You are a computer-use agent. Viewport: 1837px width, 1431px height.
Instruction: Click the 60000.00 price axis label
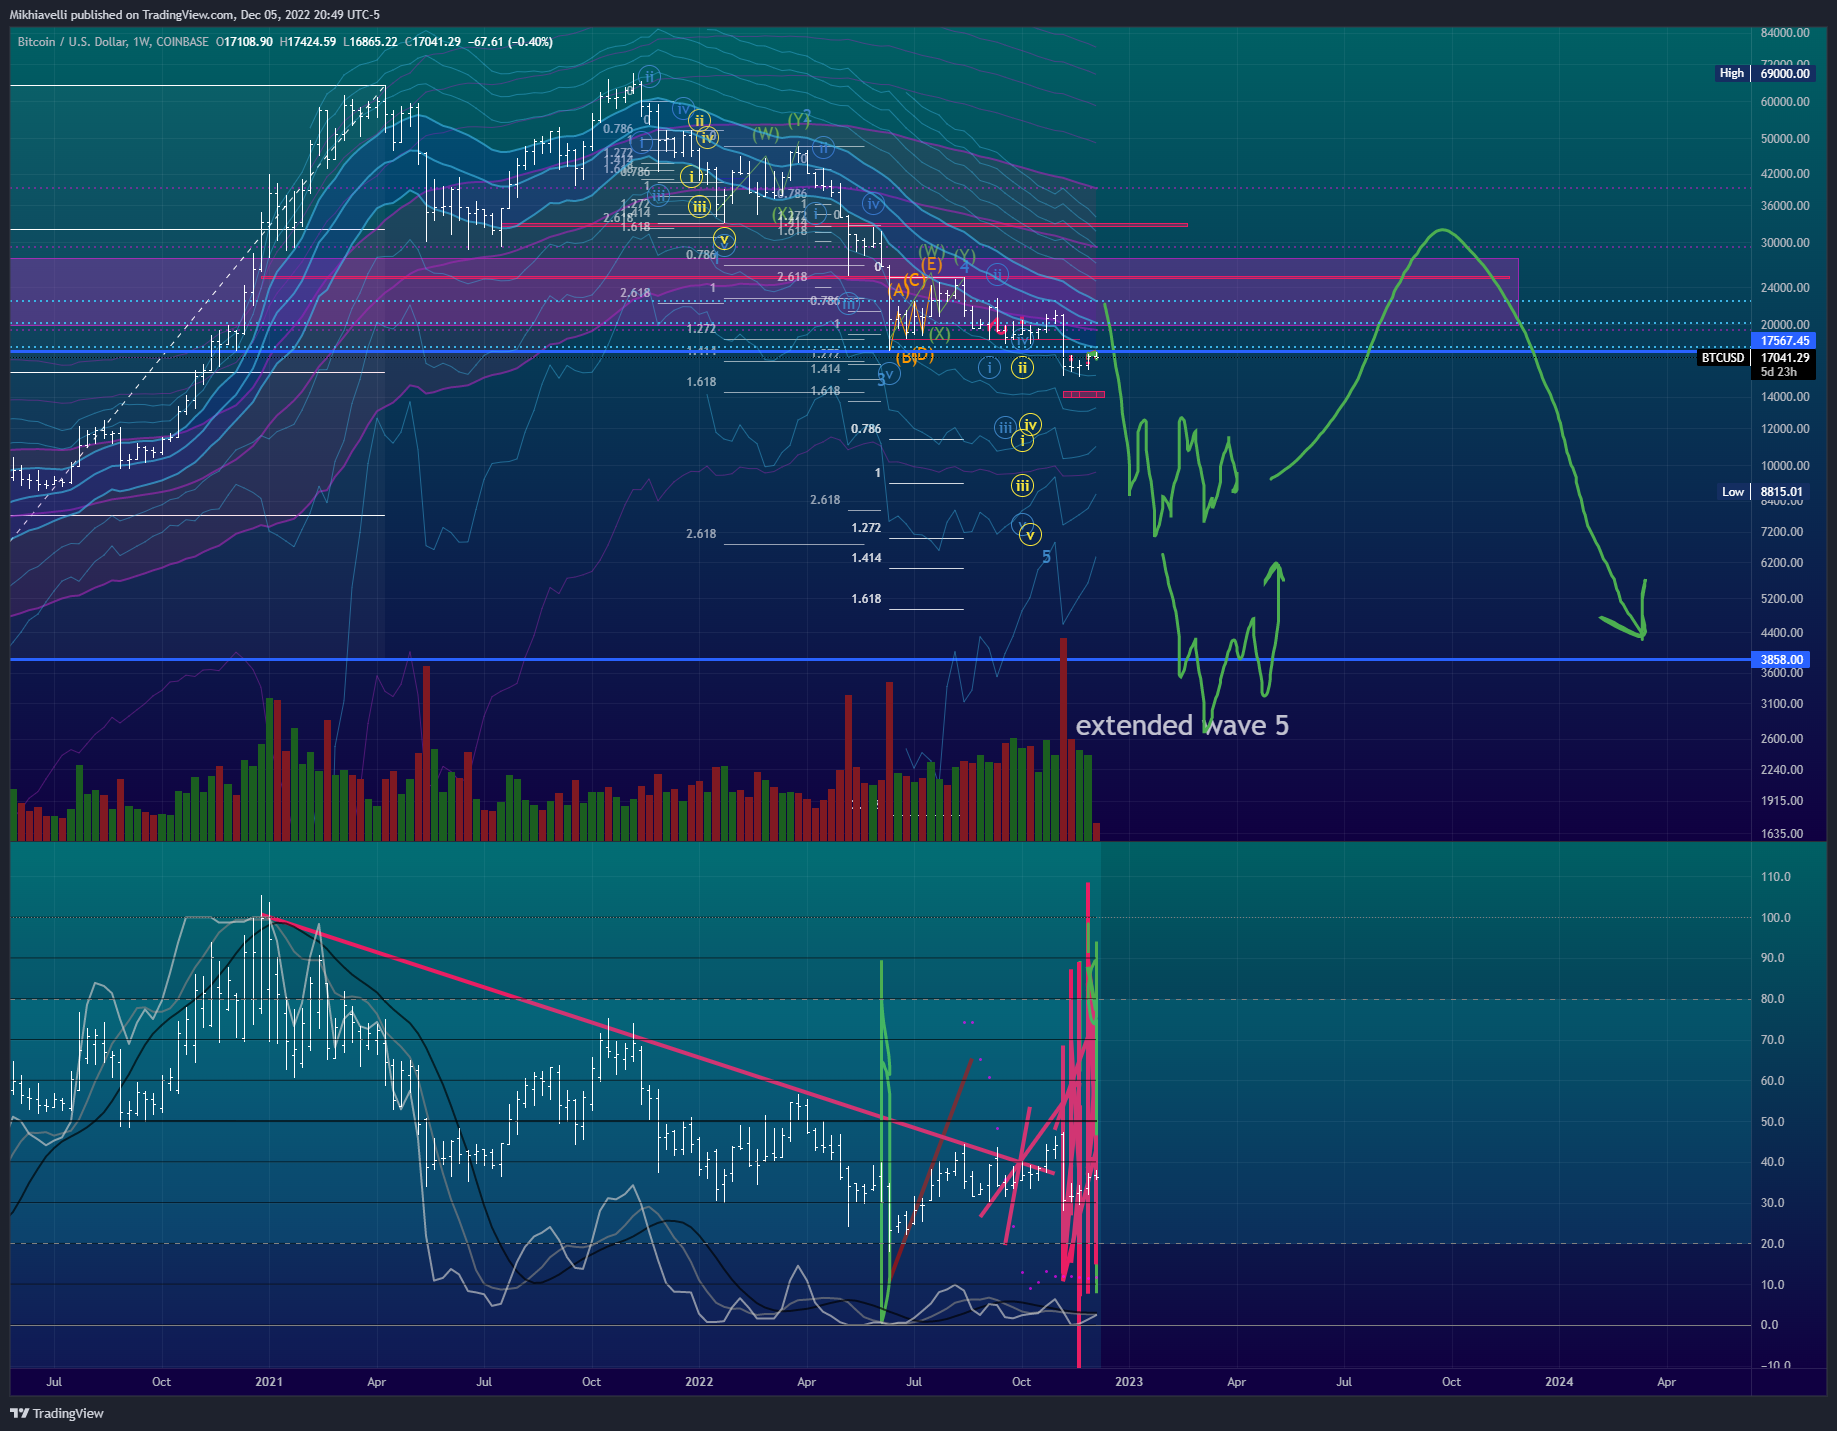coord(1785,102)
